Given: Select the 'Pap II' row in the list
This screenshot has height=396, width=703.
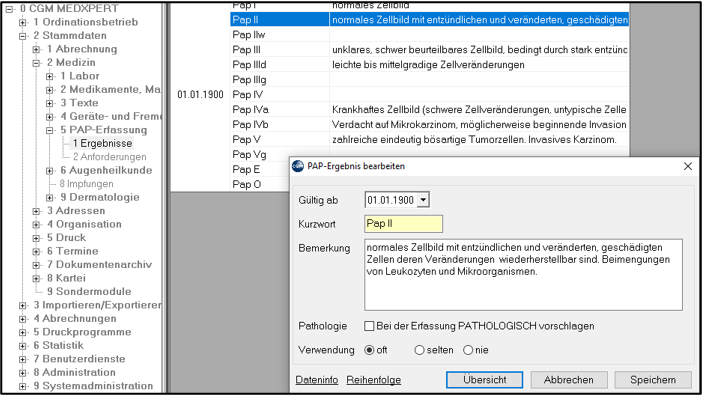Looking at the screenshot, I should (429, 20).
